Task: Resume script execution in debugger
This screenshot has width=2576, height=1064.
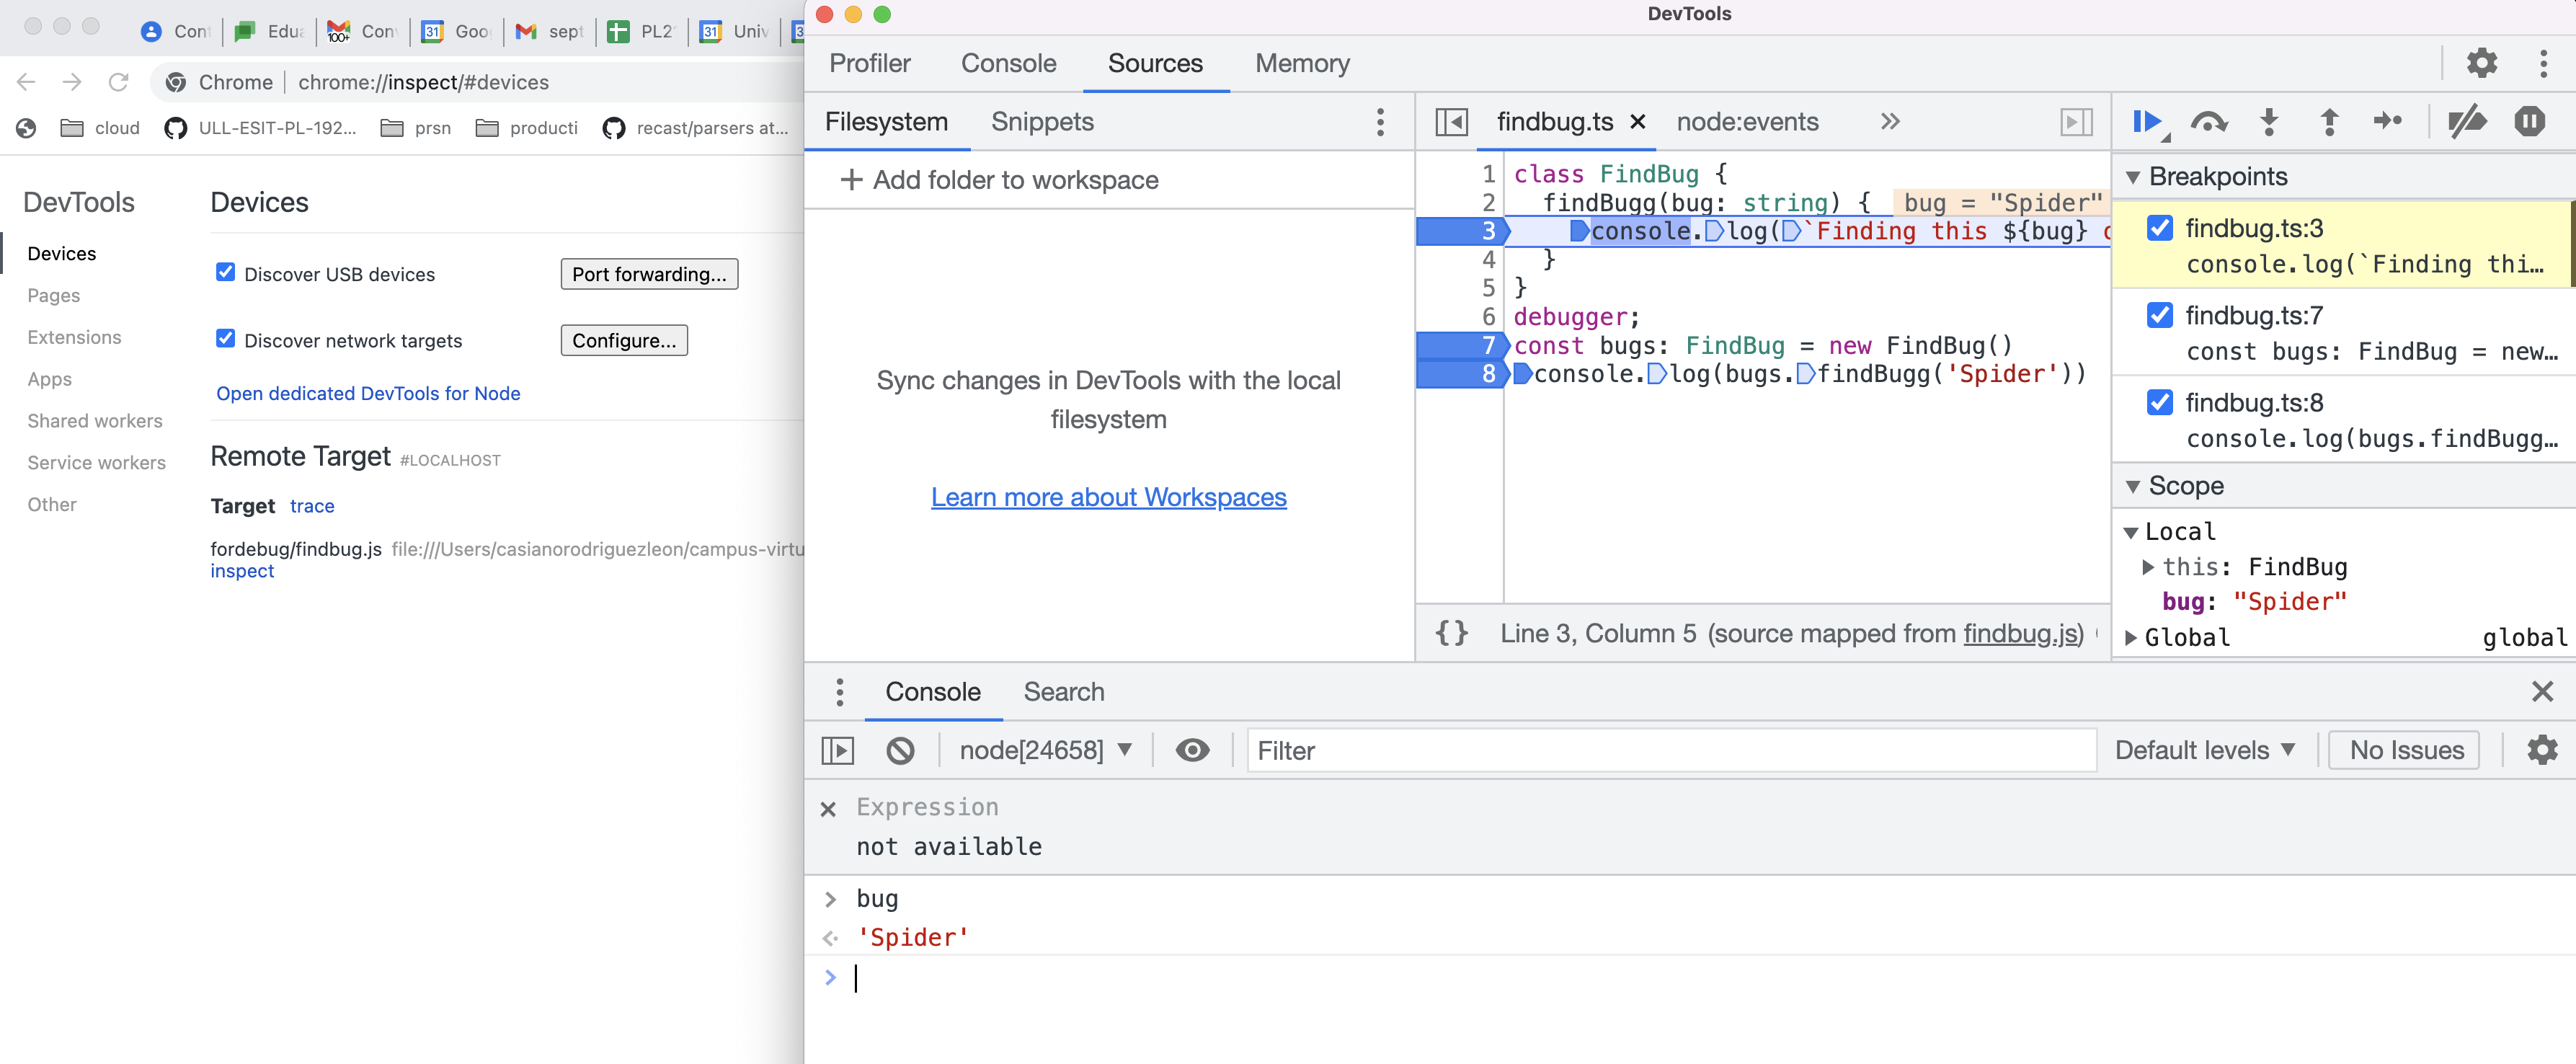Action: (2147, 121)
